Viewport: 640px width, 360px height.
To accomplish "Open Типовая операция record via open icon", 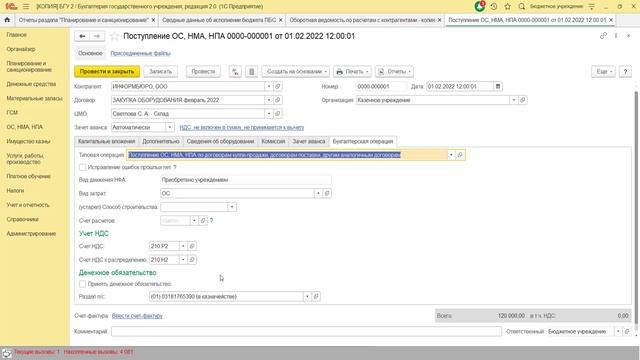I will pyautogui.click(x=460, y=155).
